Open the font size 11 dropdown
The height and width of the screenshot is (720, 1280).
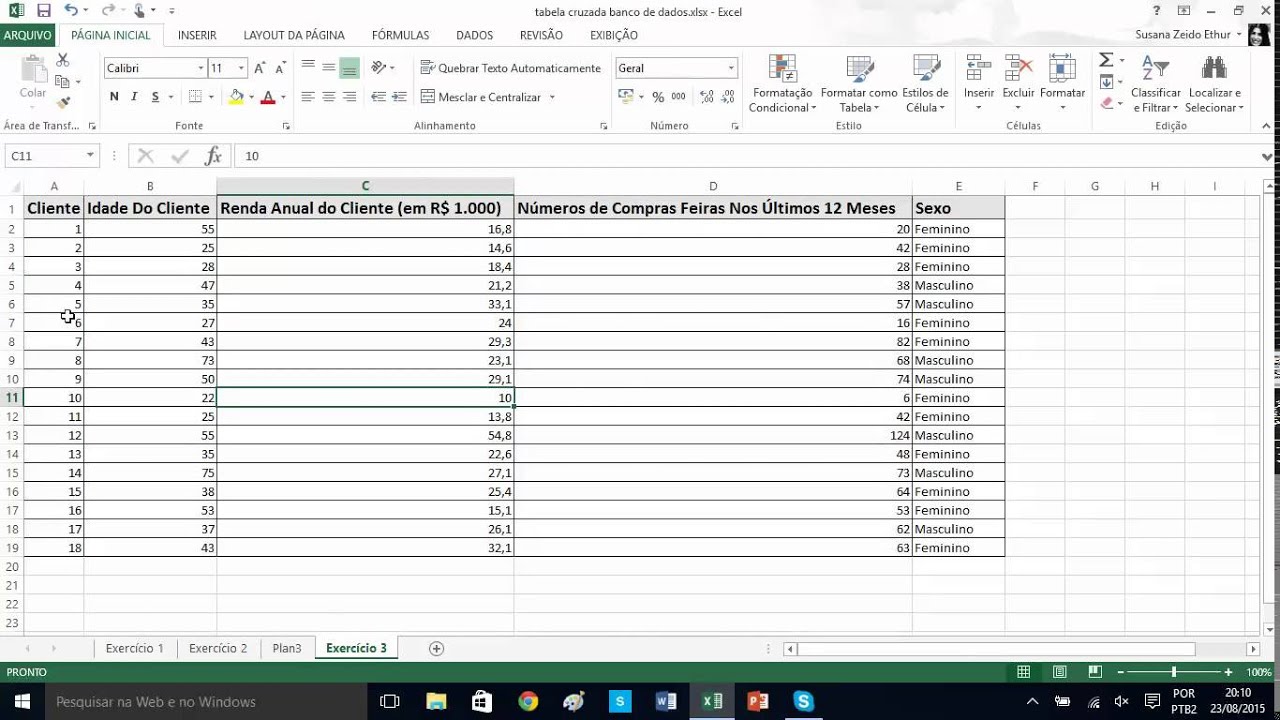[x=241, y=68]
